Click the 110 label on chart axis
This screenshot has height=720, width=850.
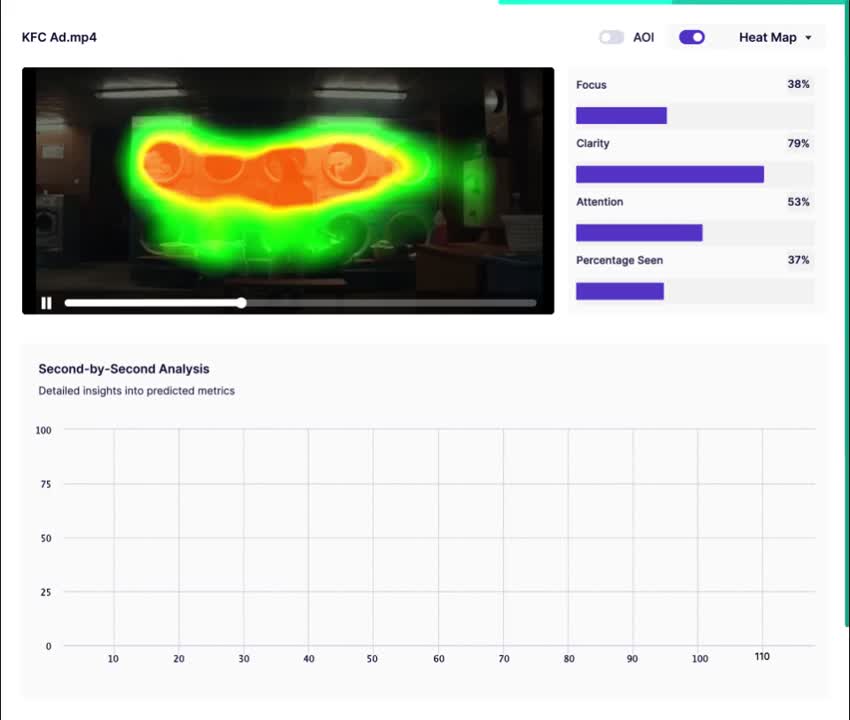click(x=762, y=657)
